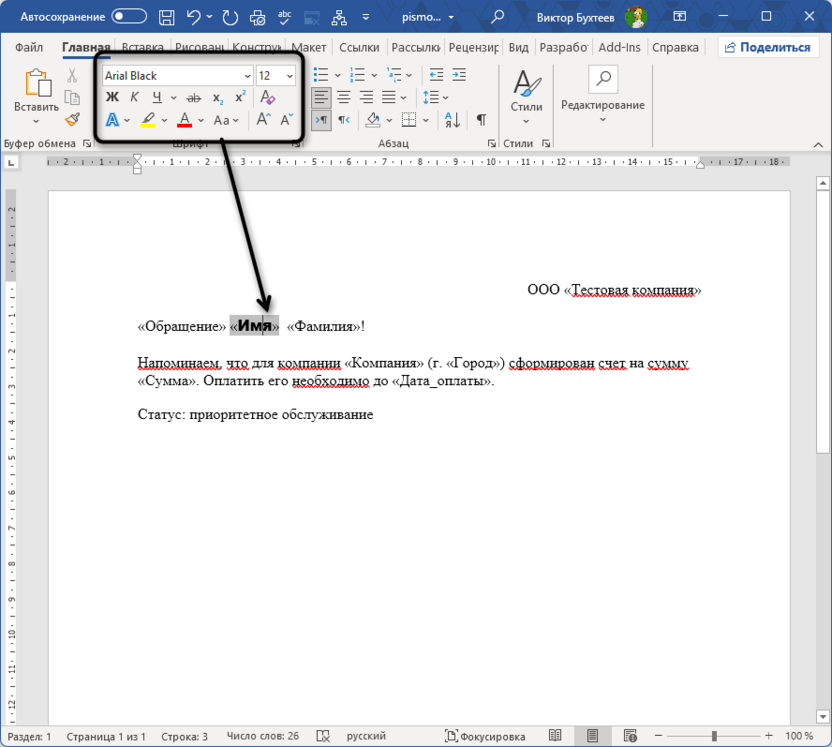
Task: Open the Стили gallery
Action: [x=526, y=97]
